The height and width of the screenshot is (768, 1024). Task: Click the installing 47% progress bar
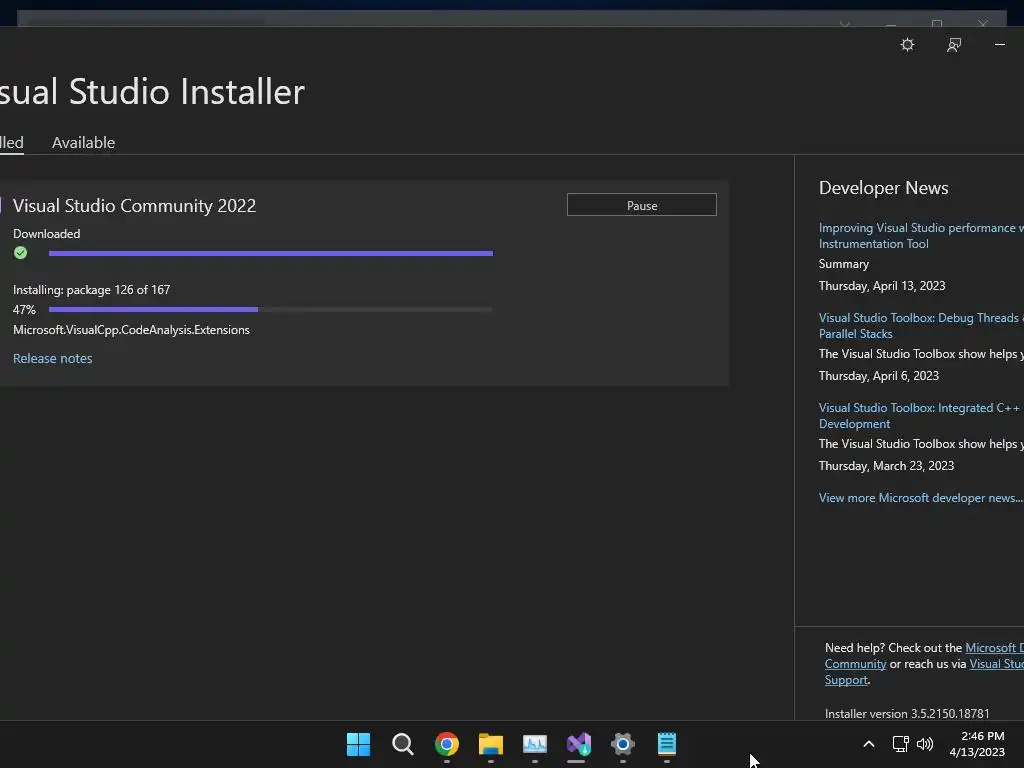270,310
